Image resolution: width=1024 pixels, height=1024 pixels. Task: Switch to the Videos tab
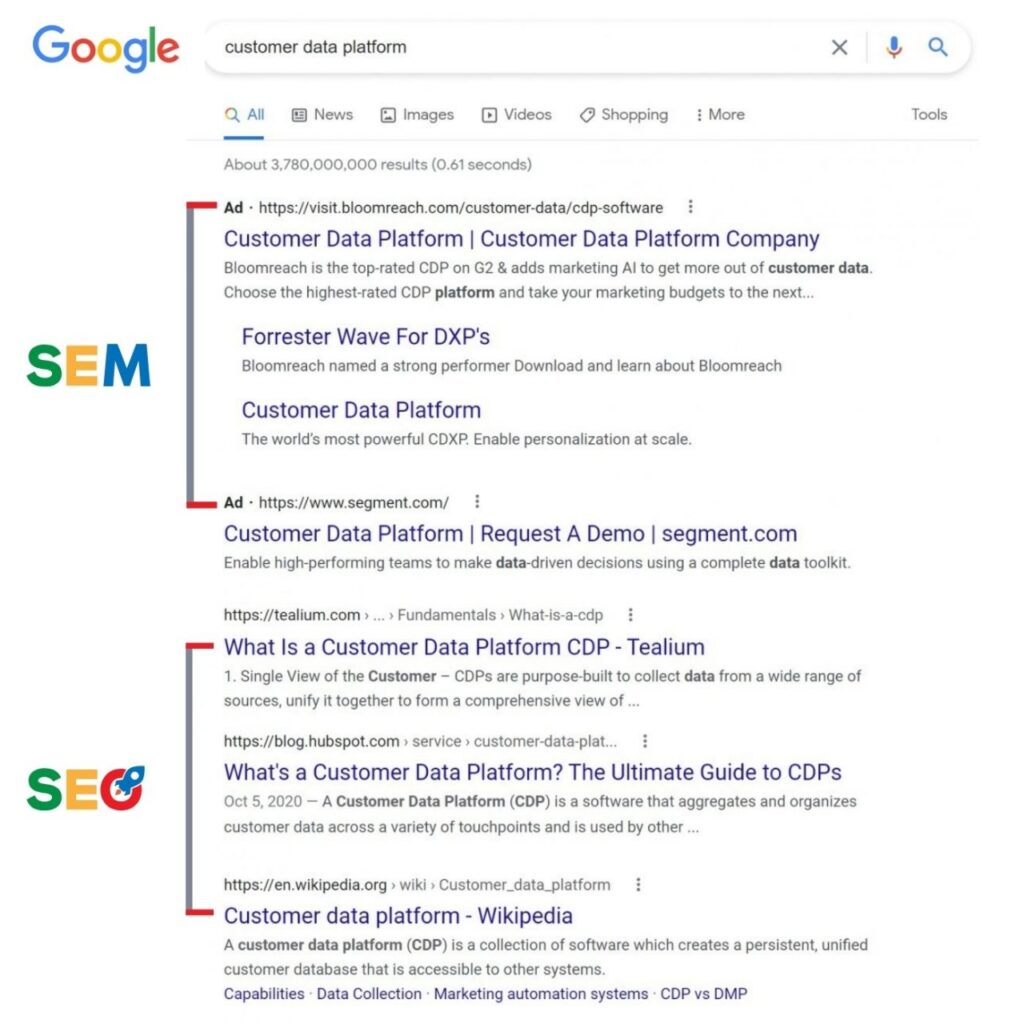click(x=516, y=114)
